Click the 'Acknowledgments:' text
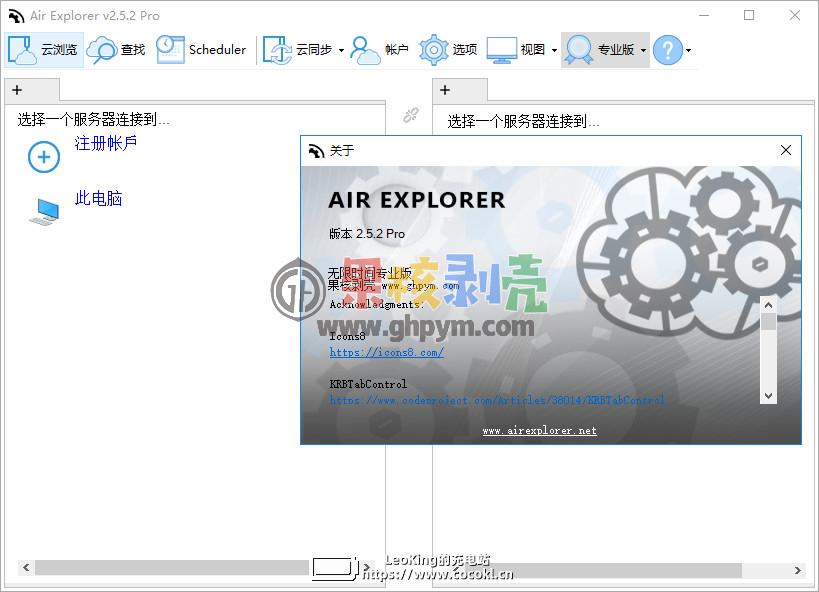819x592 pixels. (376, 304)
